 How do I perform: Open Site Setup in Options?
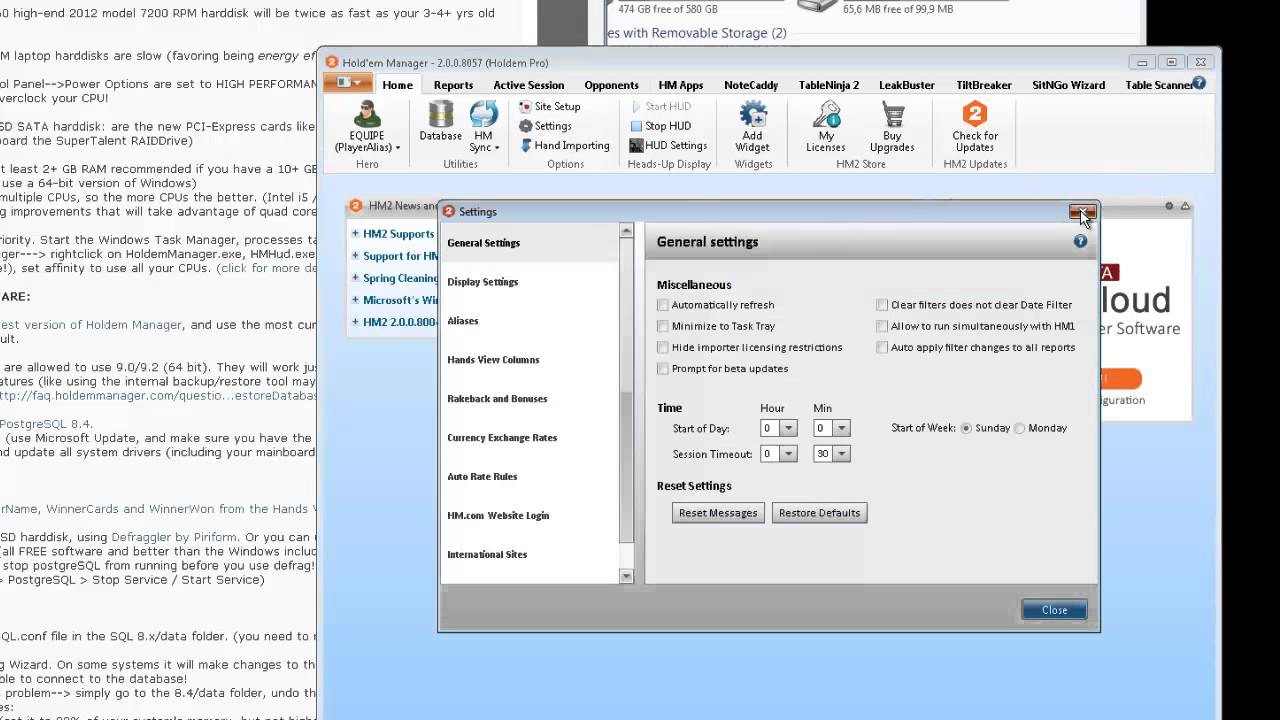[549, 106]
